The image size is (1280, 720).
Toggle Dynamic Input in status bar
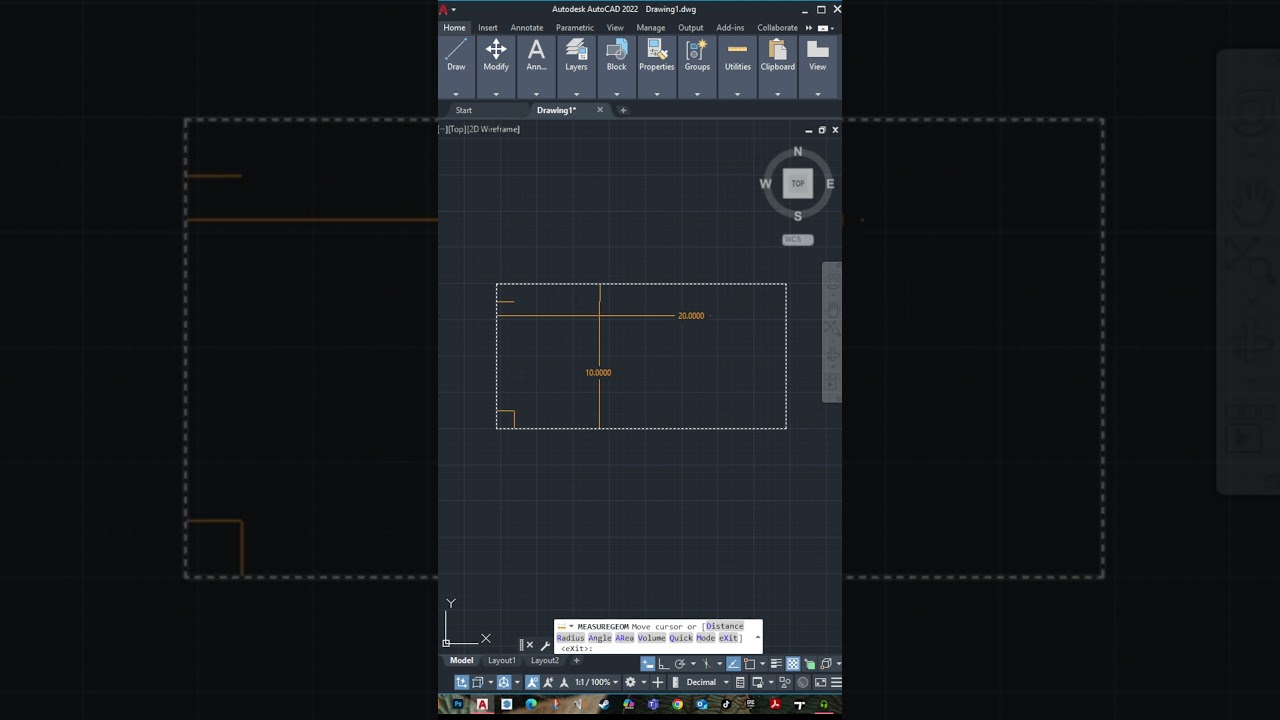click(647, 664)
